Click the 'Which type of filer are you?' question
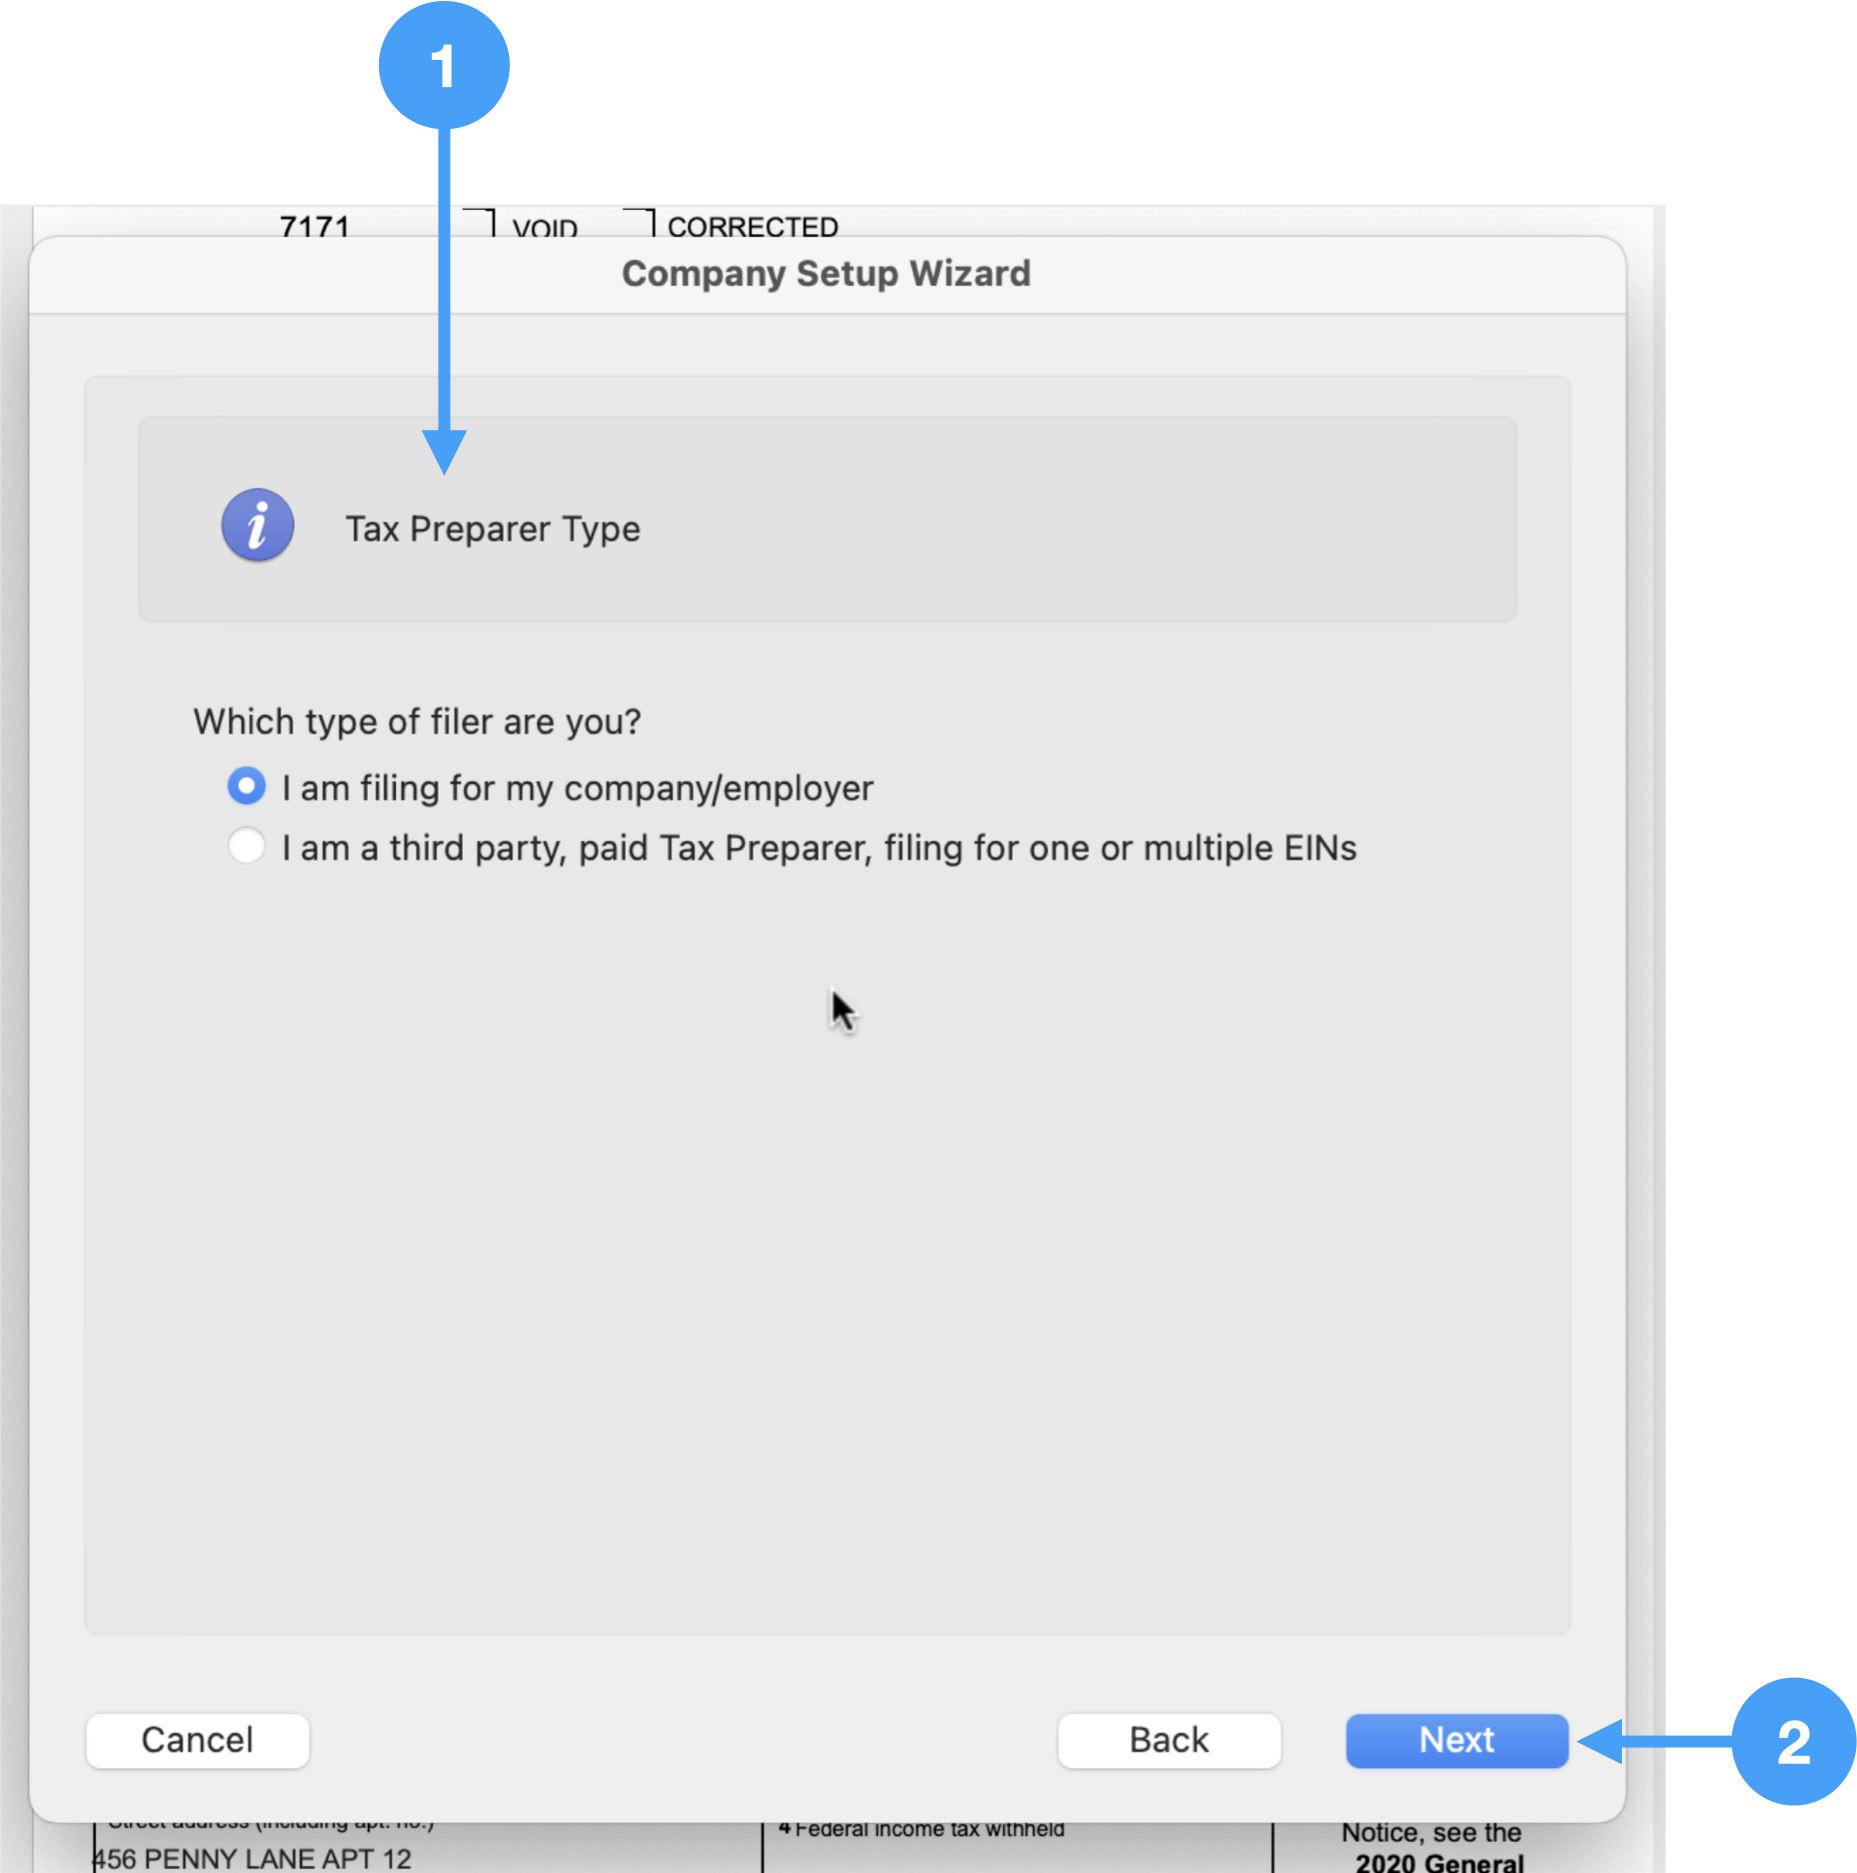Viewport: 1857px width, 1873px height. coord(417,721)
